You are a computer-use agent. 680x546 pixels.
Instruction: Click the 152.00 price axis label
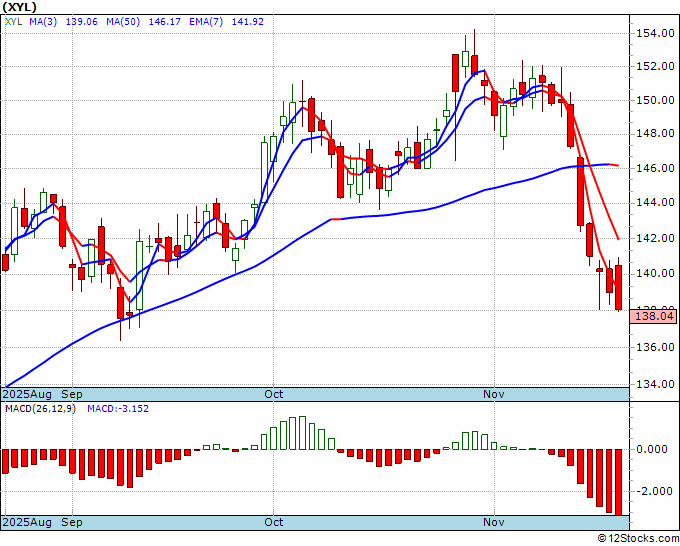pos(655,66)
